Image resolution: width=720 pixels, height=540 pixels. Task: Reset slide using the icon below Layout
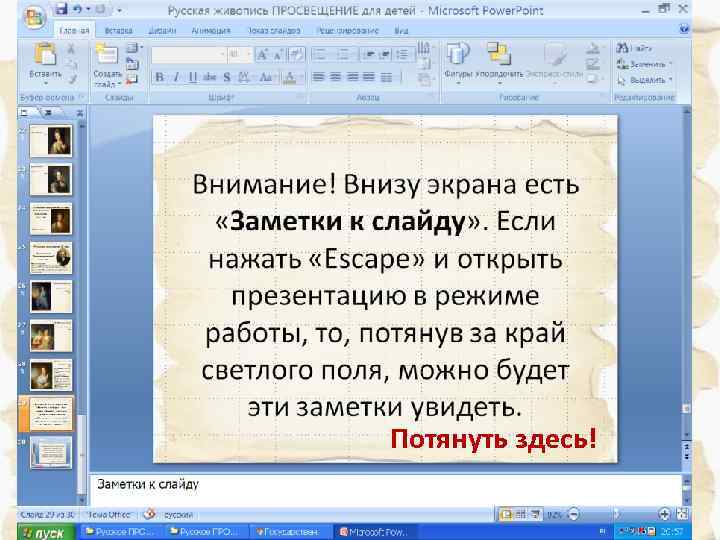(132, 63)
